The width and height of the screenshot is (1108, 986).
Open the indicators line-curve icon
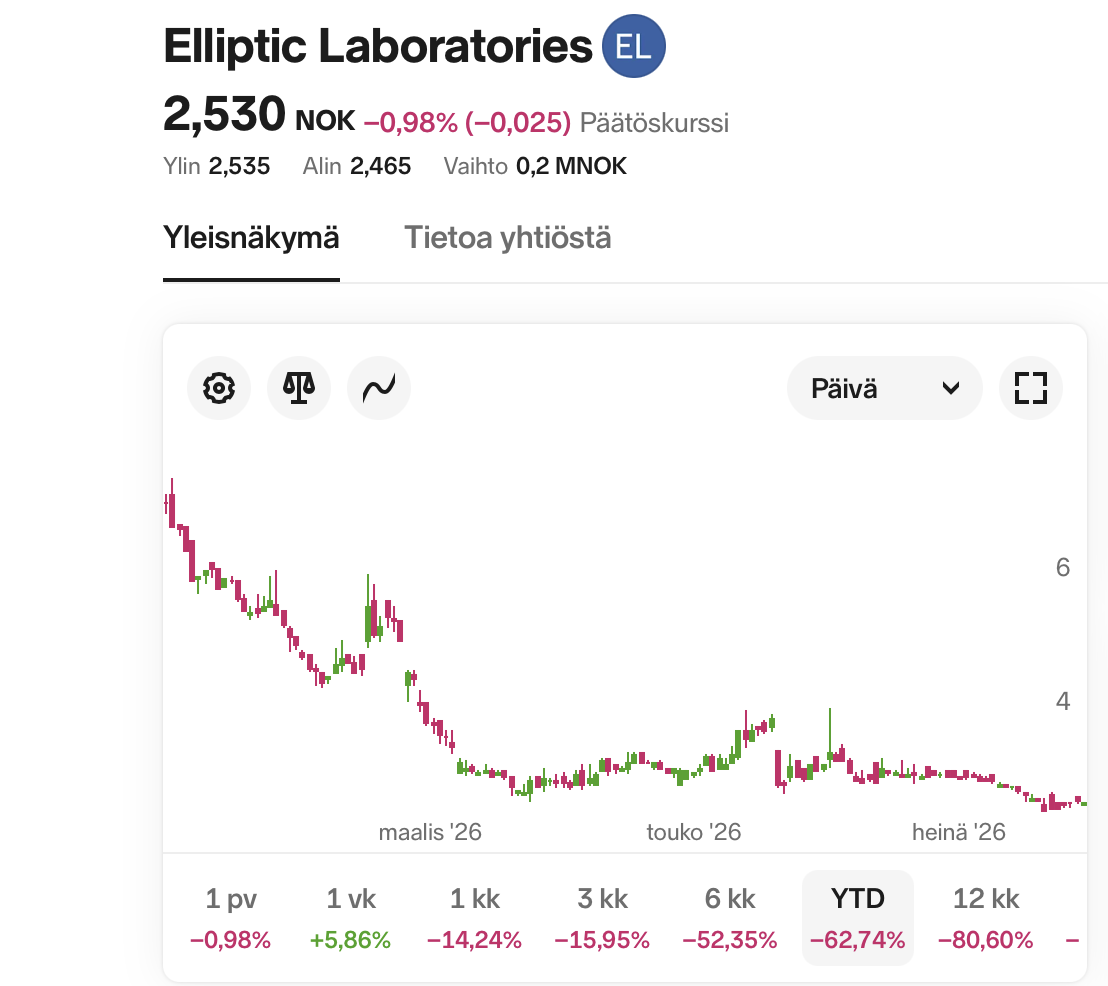379,388
